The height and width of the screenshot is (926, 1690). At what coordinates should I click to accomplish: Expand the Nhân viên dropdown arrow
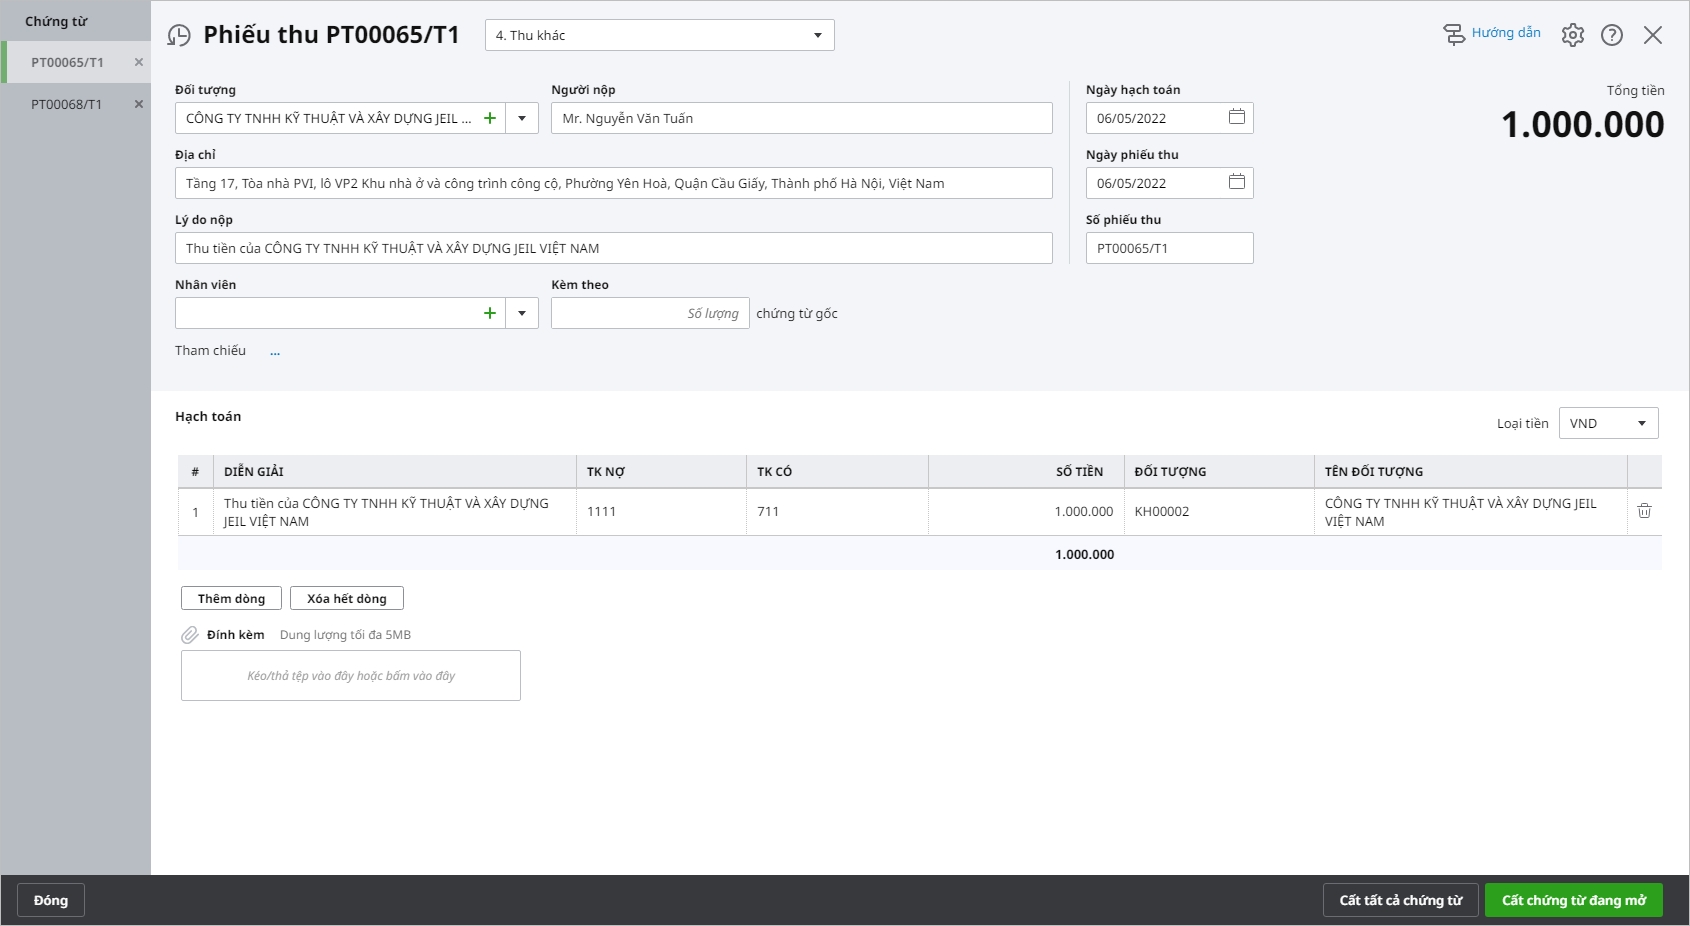coord(522,313)
